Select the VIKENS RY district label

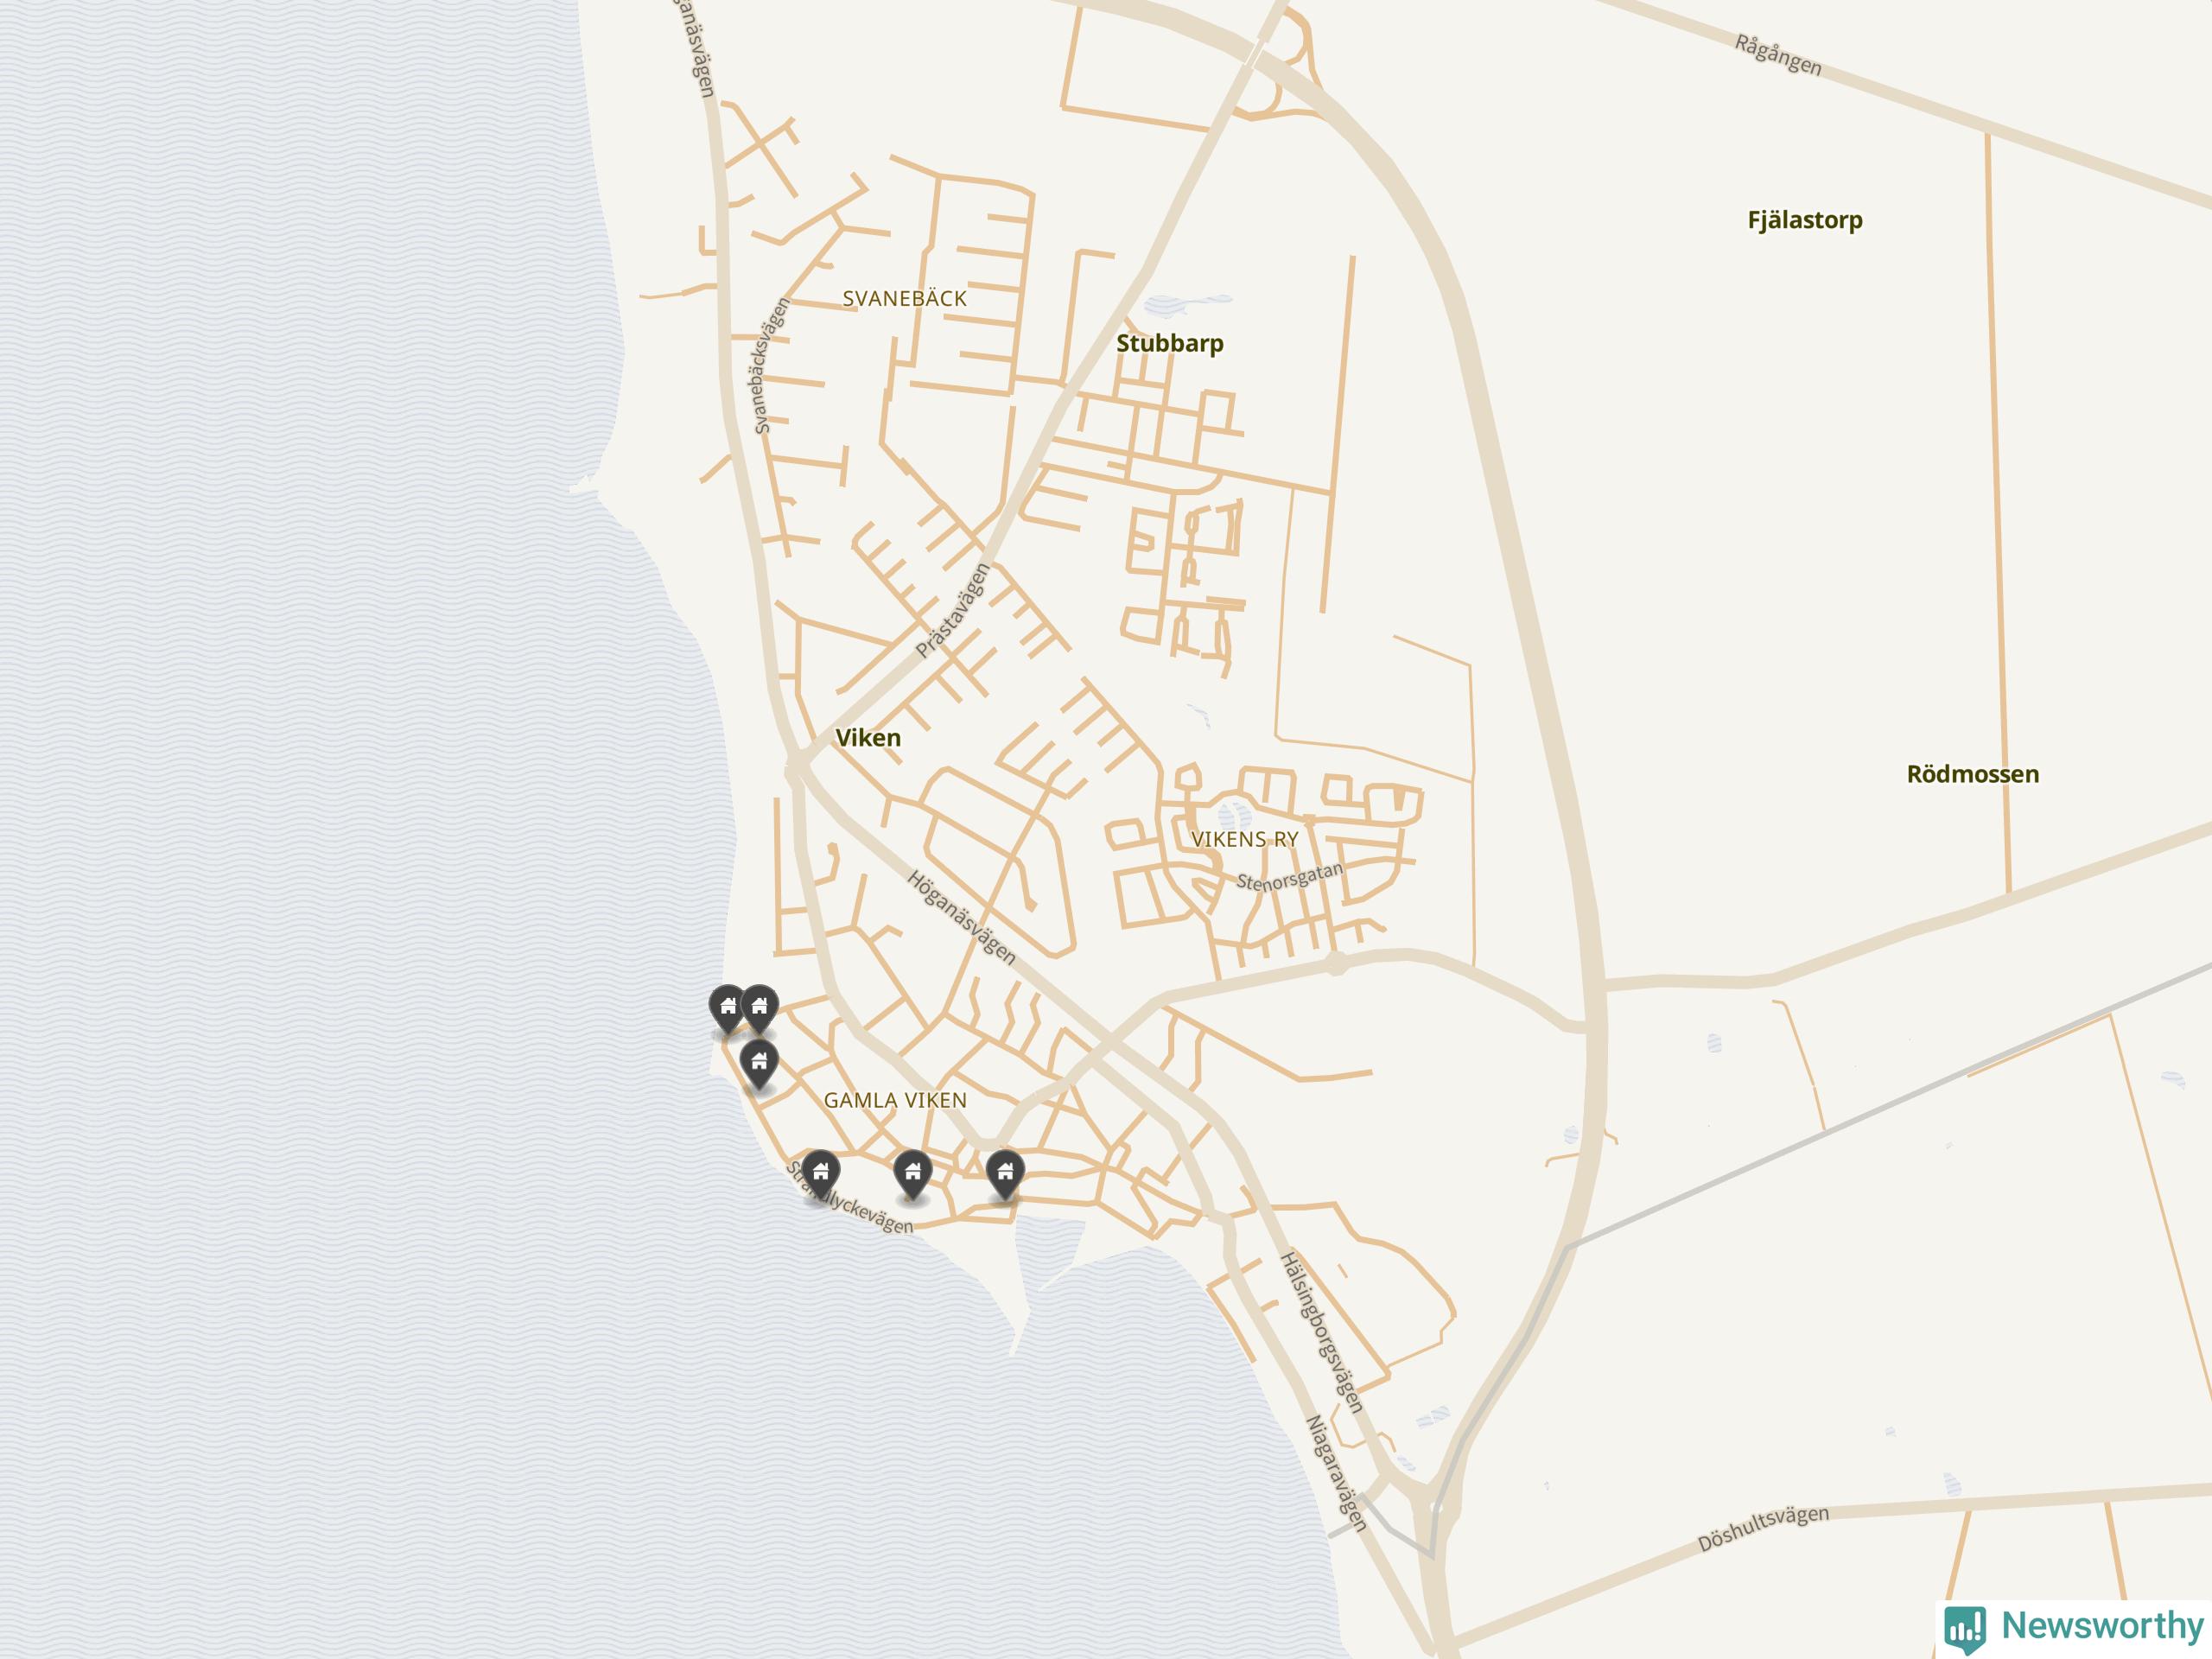pos(1245,840)
